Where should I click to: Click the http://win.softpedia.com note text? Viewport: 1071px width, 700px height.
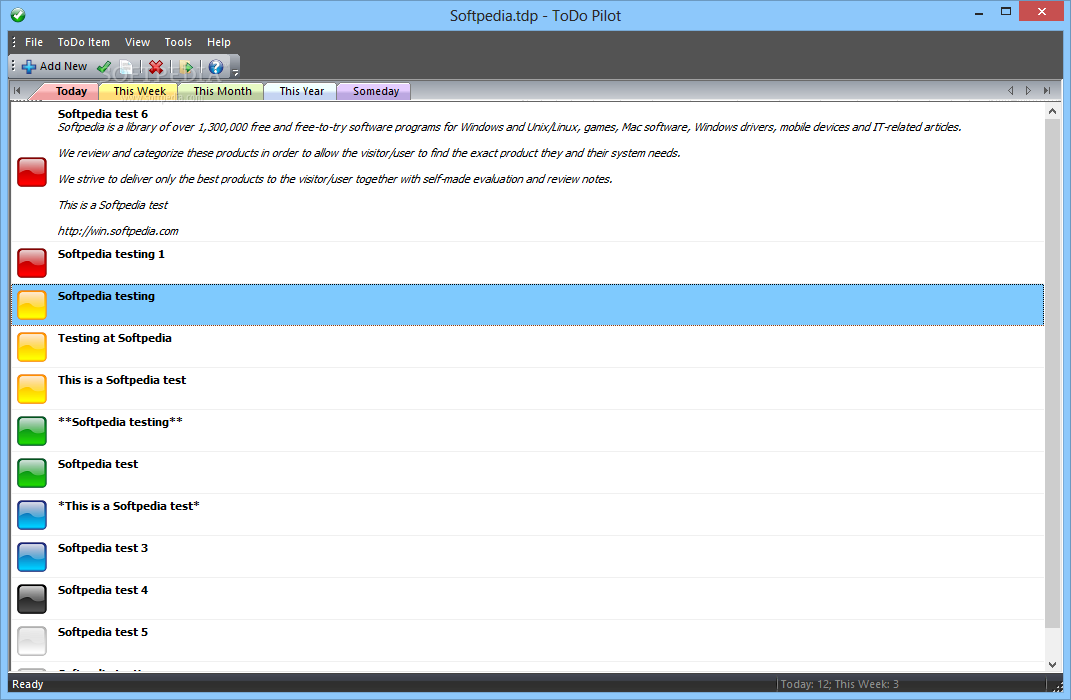(x=118, y=231)
